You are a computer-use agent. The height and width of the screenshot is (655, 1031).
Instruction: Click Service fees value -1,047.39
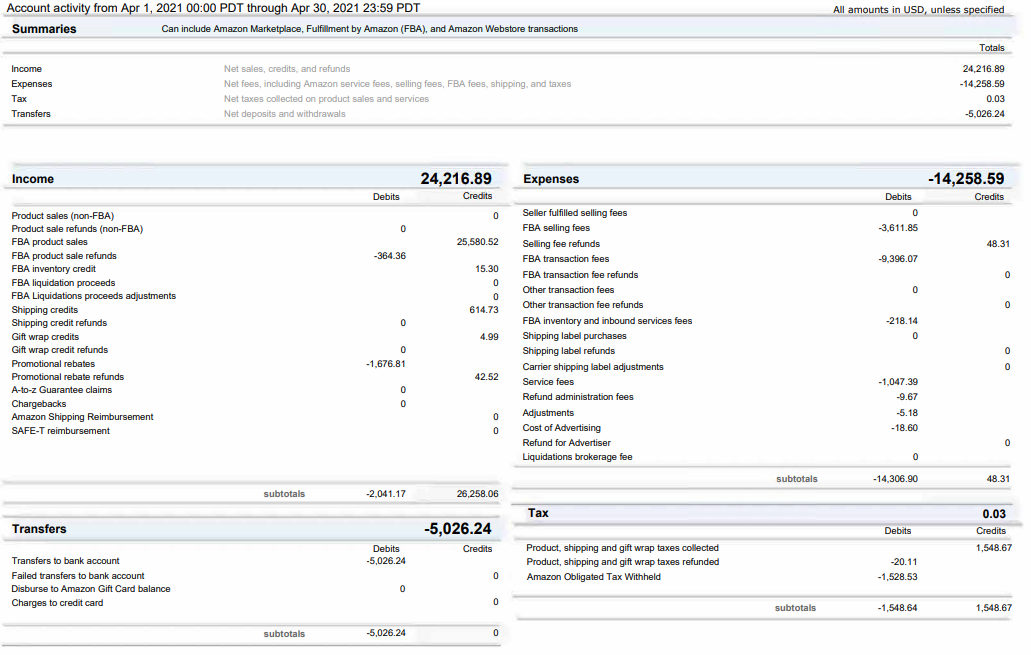[x=898, y=382]
